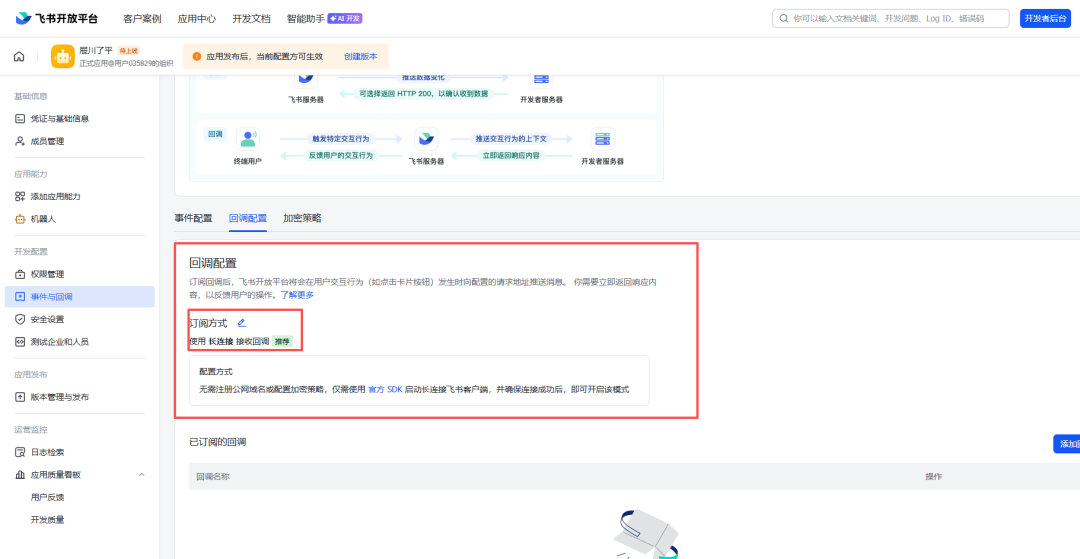Open the 机器人 sidebar item
1080x559 pixels.
pyautogui.click(x=43, y=219)
